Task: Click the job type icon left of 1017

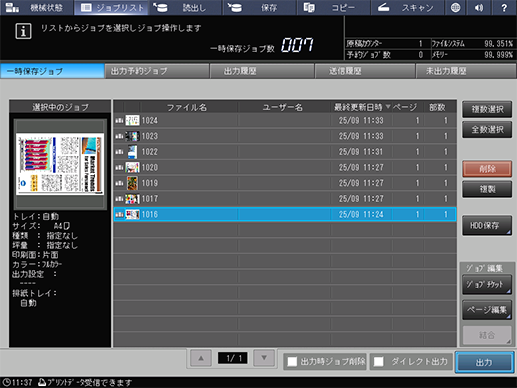Action: (x=119, y=199)
